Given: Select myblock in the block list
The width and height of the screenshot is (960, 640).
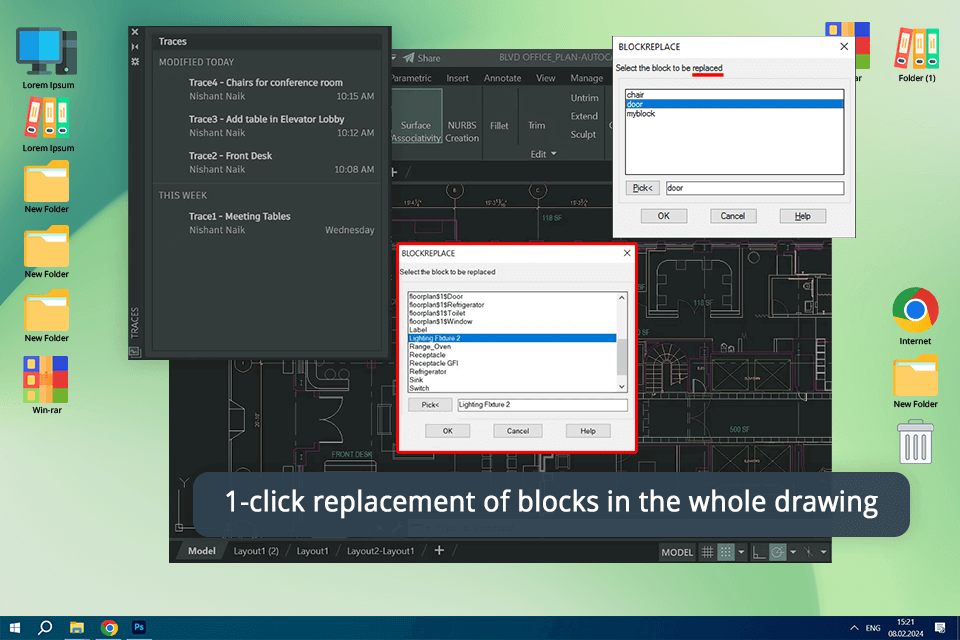Looking at the screenshot, I should (x=734, y=113).
